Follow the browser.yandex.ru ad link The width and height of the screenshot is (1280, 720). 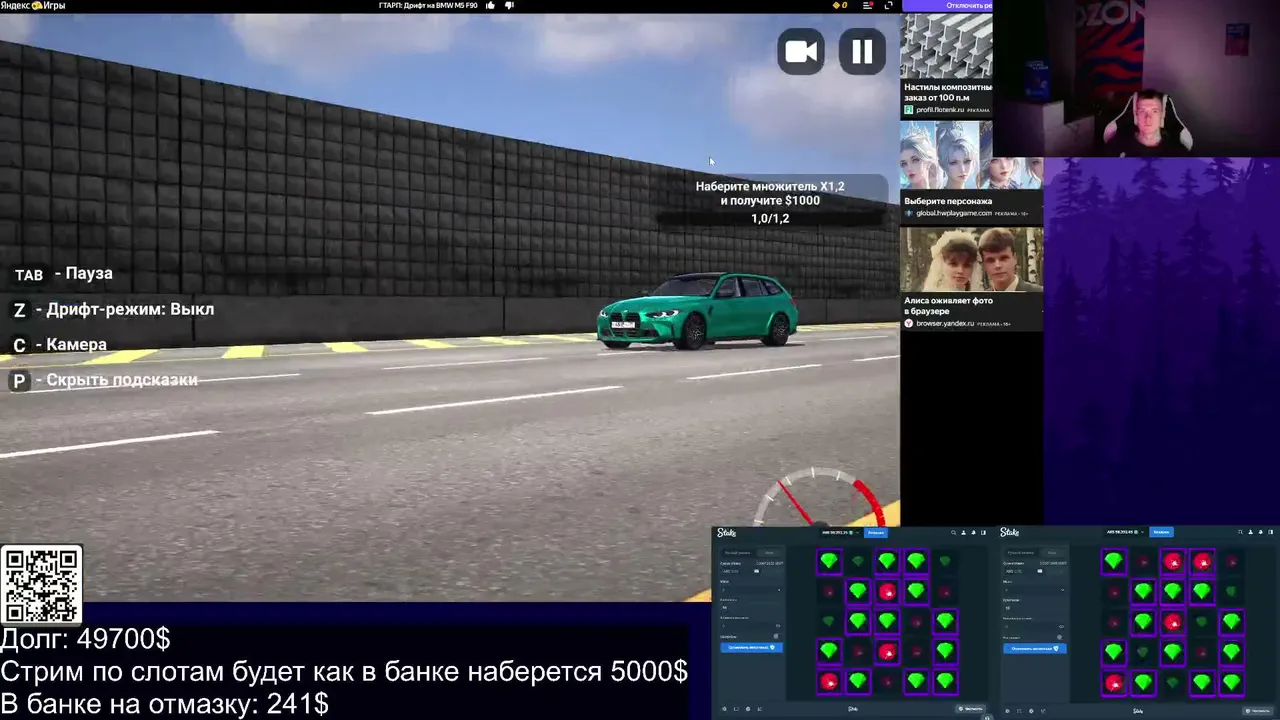945,324
